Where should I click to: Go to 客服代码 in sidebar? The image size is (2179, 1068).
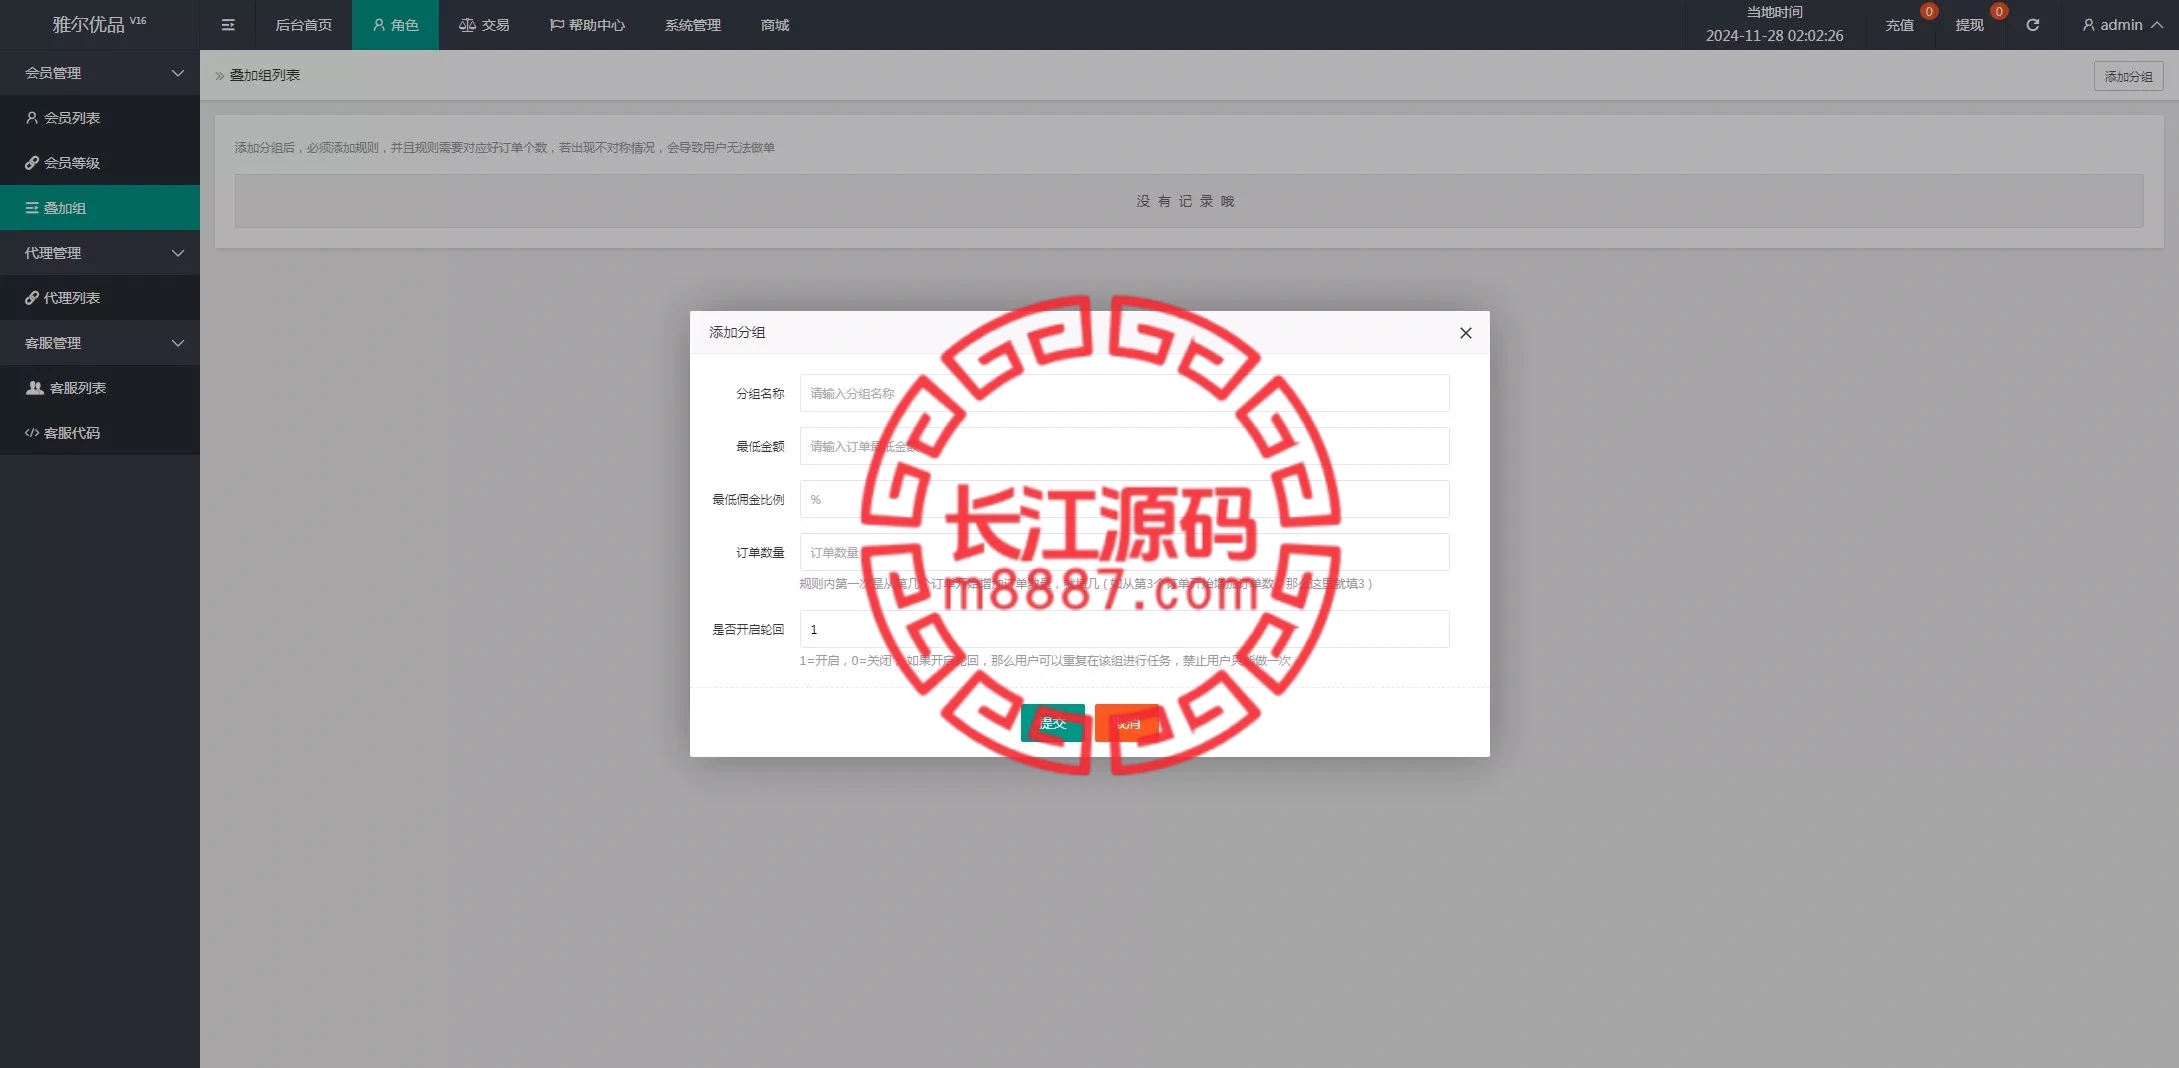point(100,433)
